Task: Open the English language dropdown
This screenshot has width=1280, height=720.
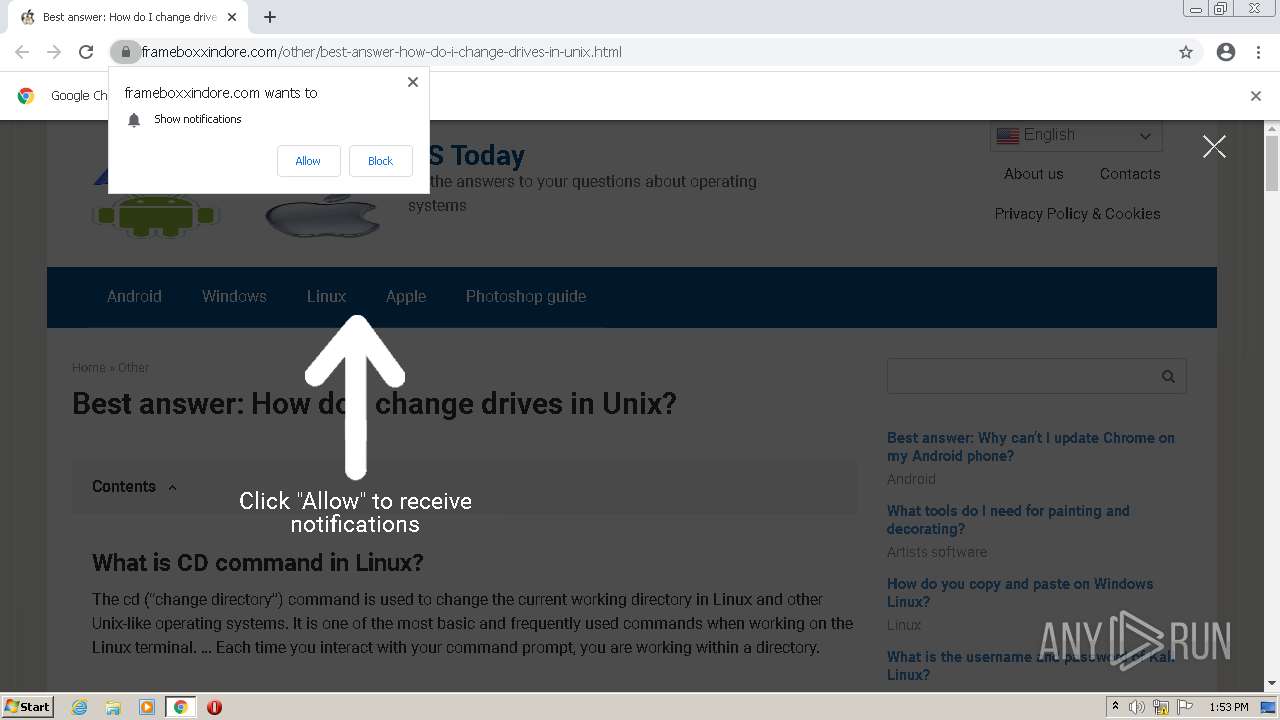Action: tap(1076, 135)
